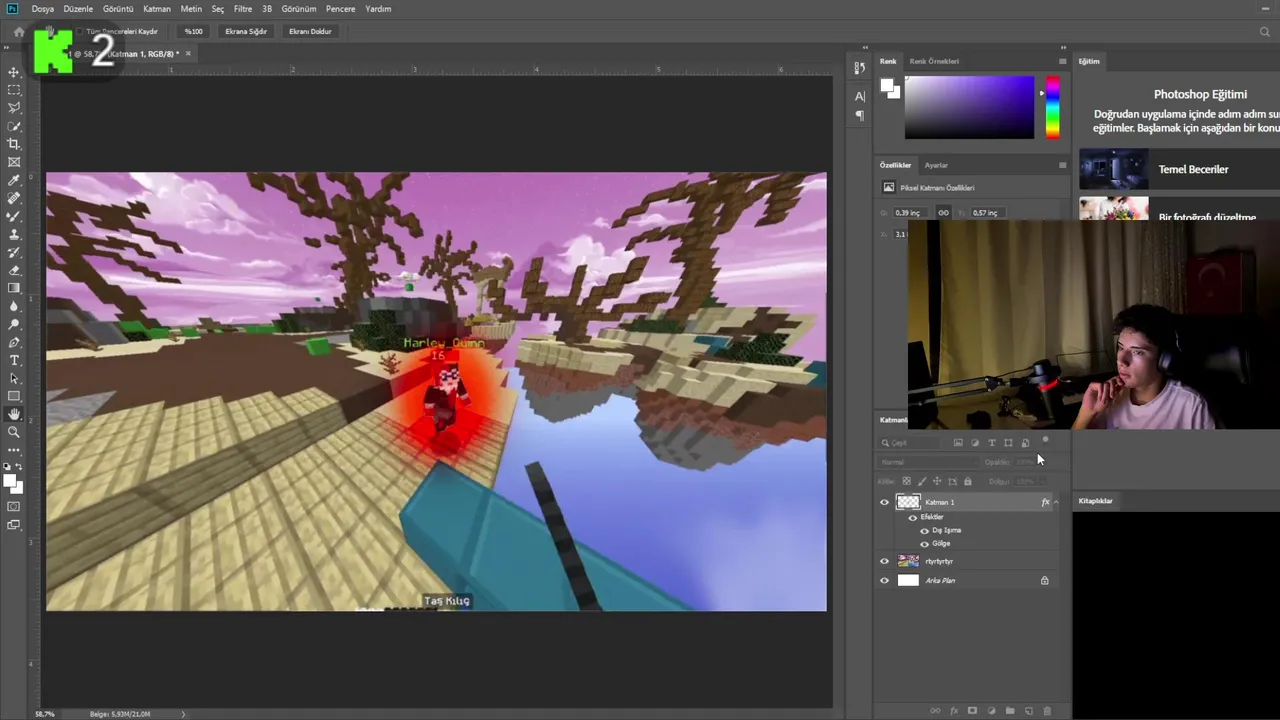Switch to the Ayarlar tab

[936, 166]
